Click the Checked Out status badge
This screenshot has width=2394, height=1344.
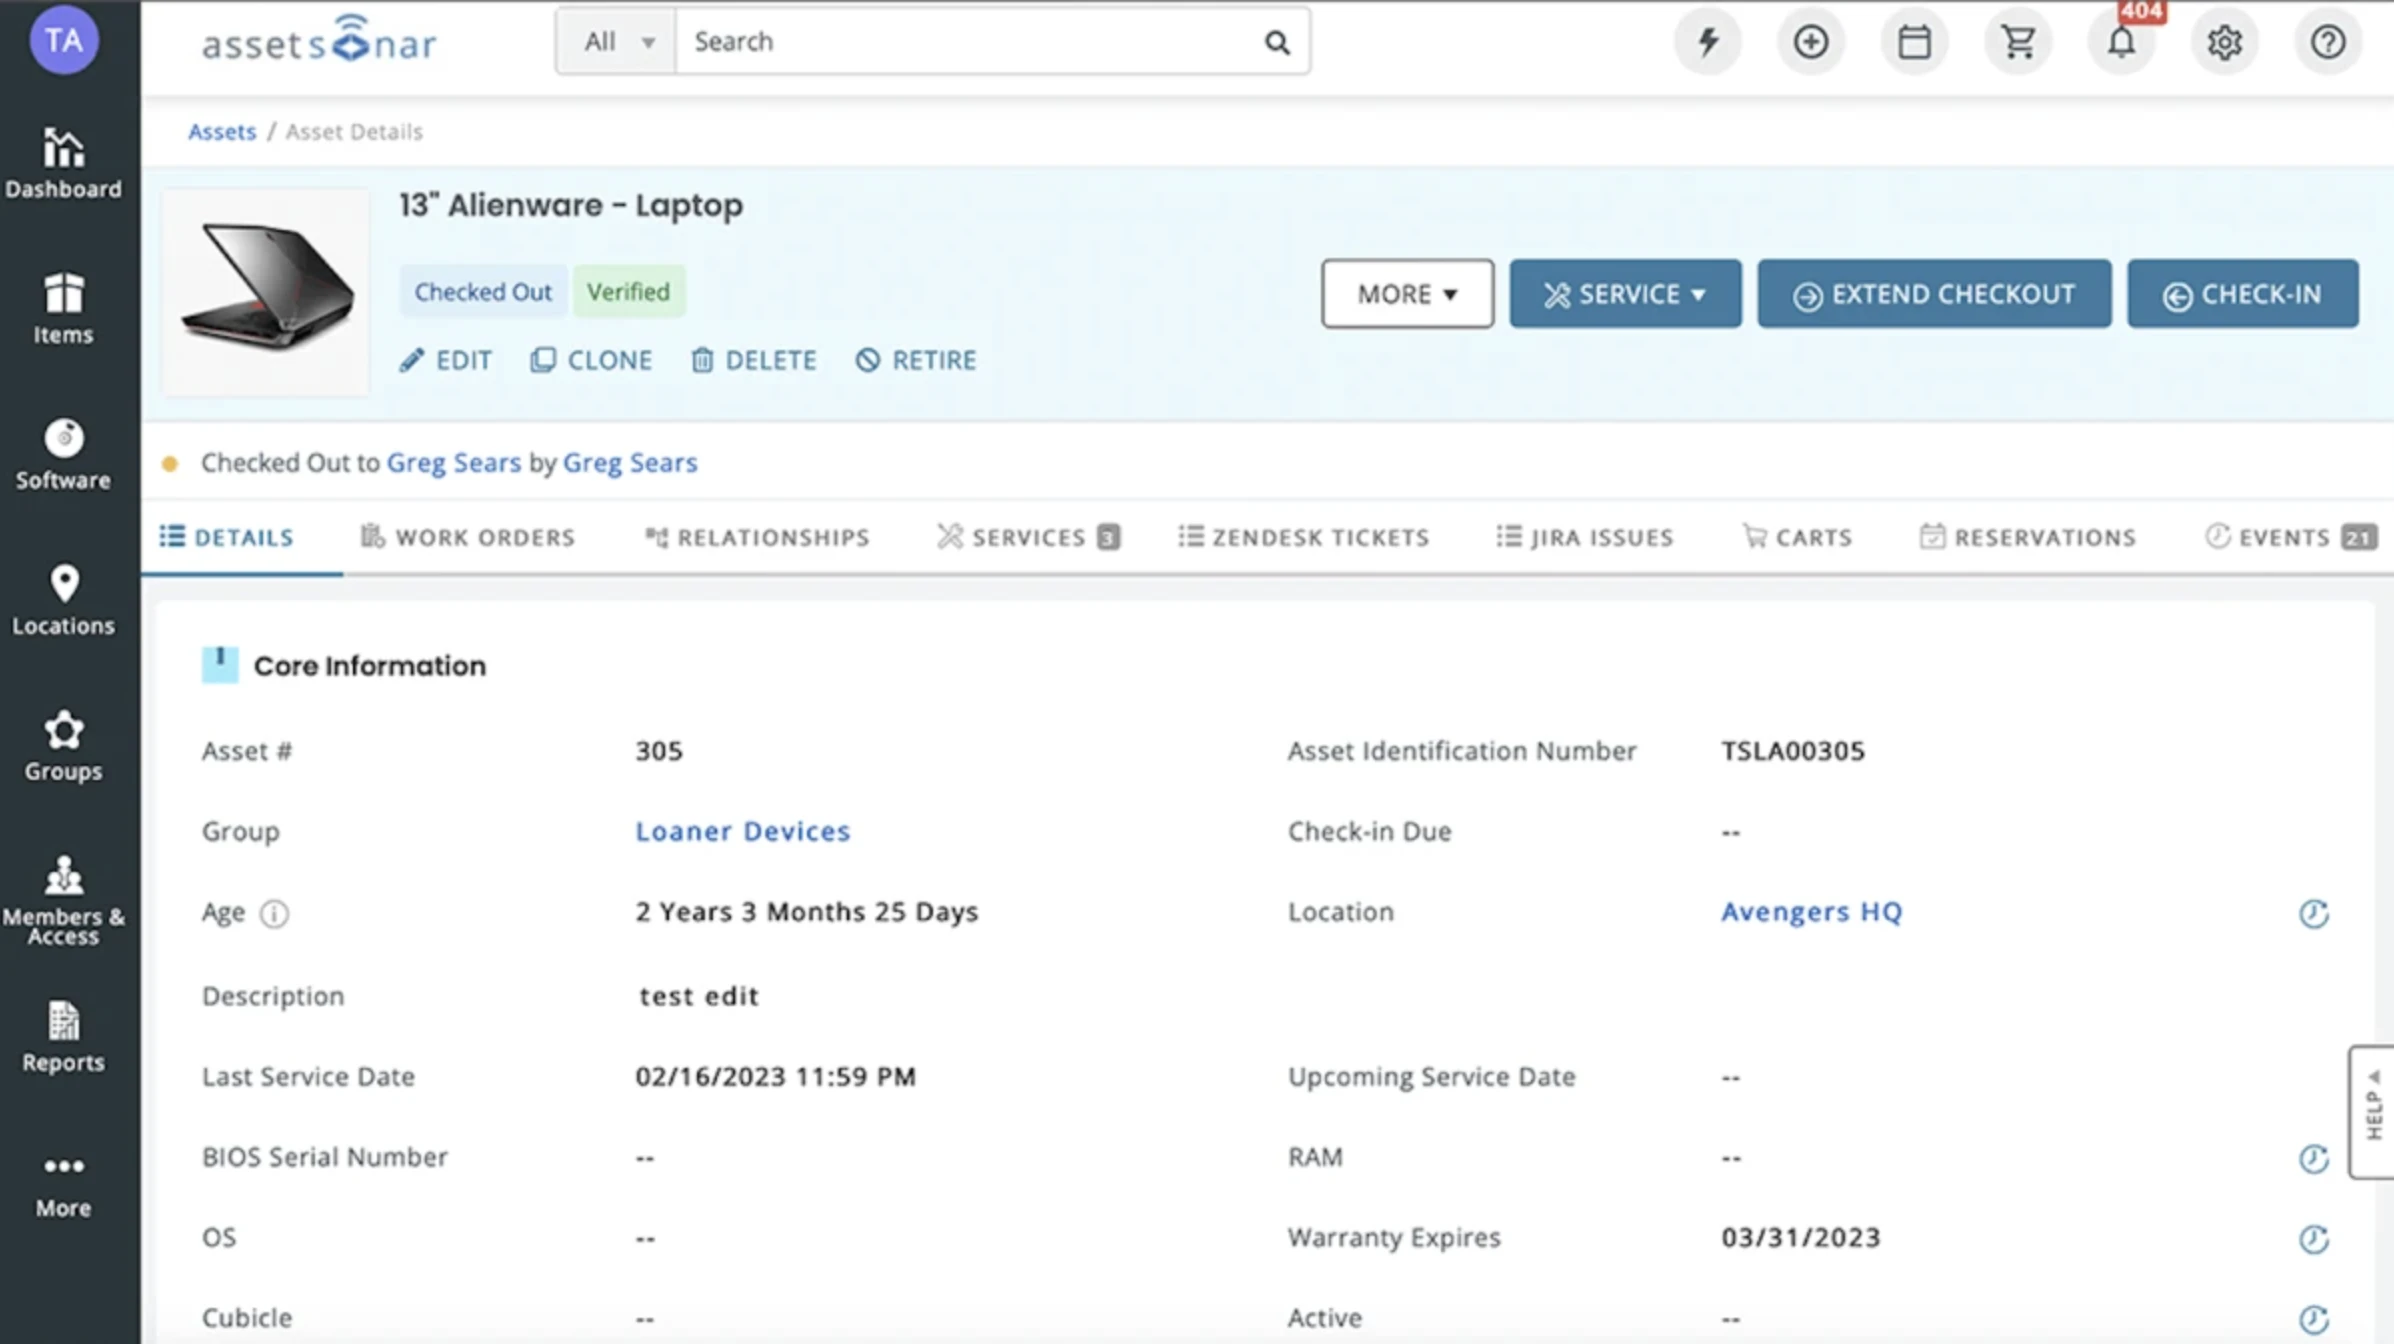click(x=483, y=292)
